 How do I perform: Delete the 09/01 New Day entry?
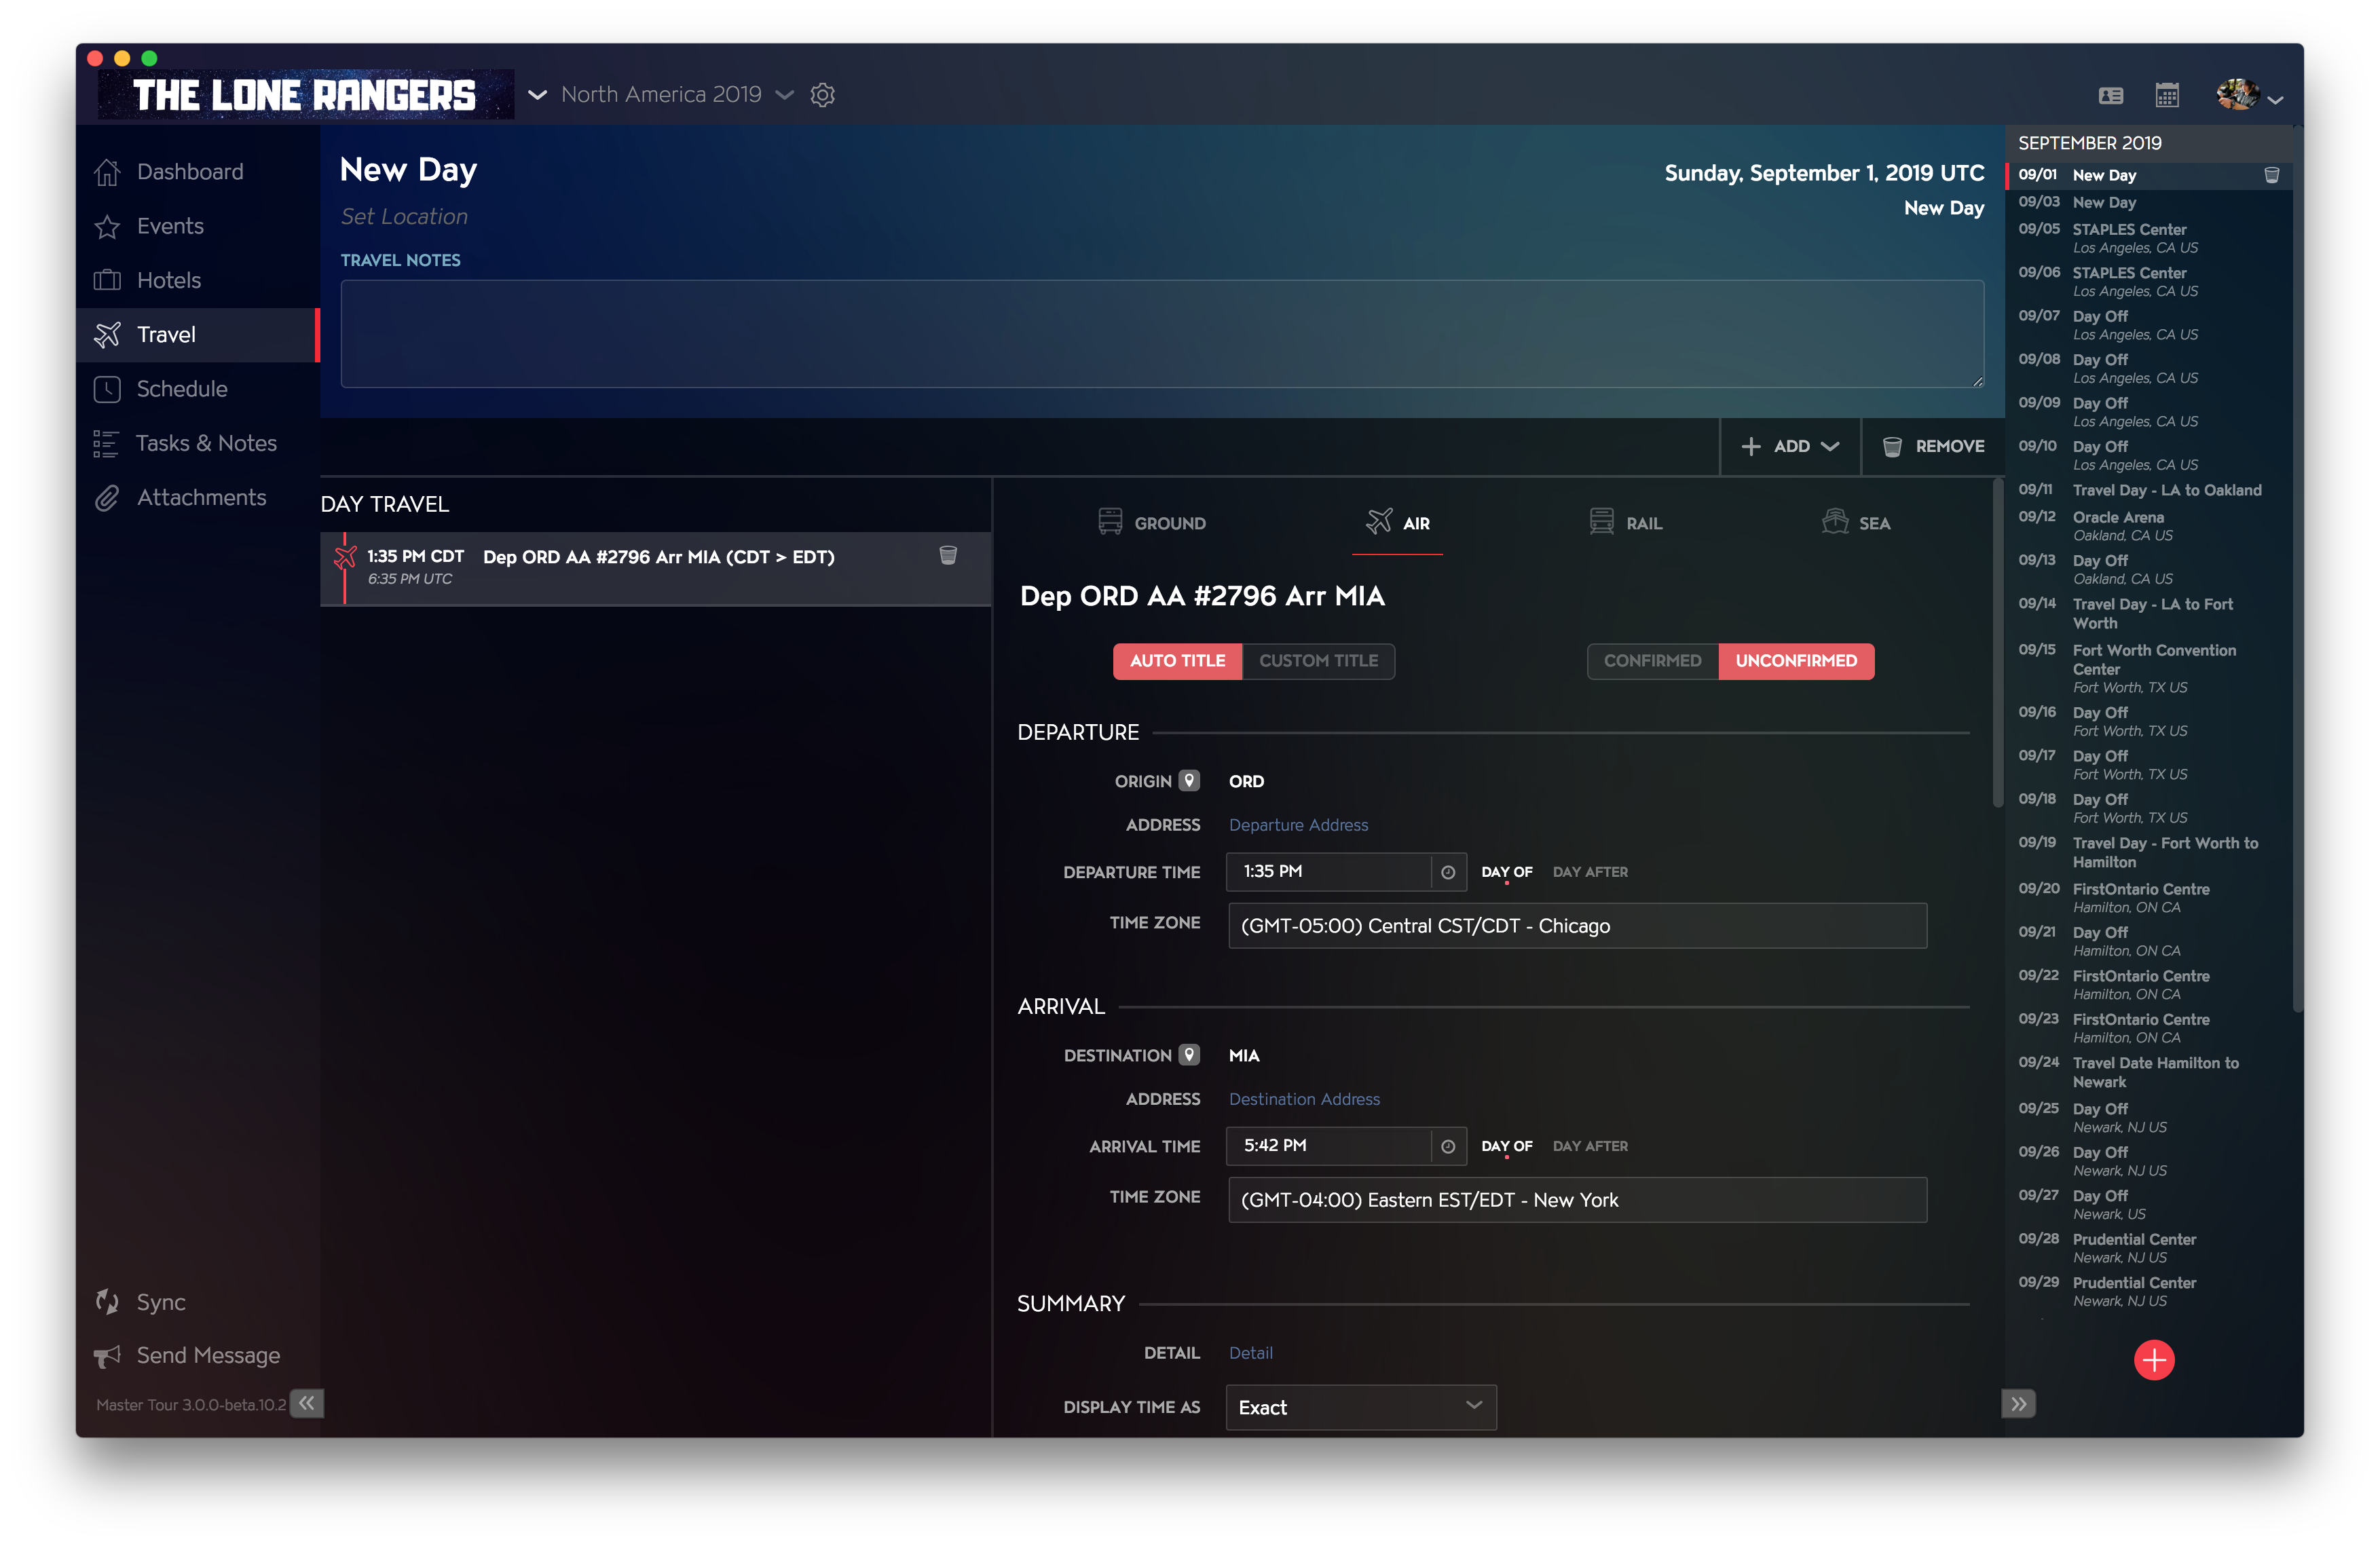coord(2271,175)
